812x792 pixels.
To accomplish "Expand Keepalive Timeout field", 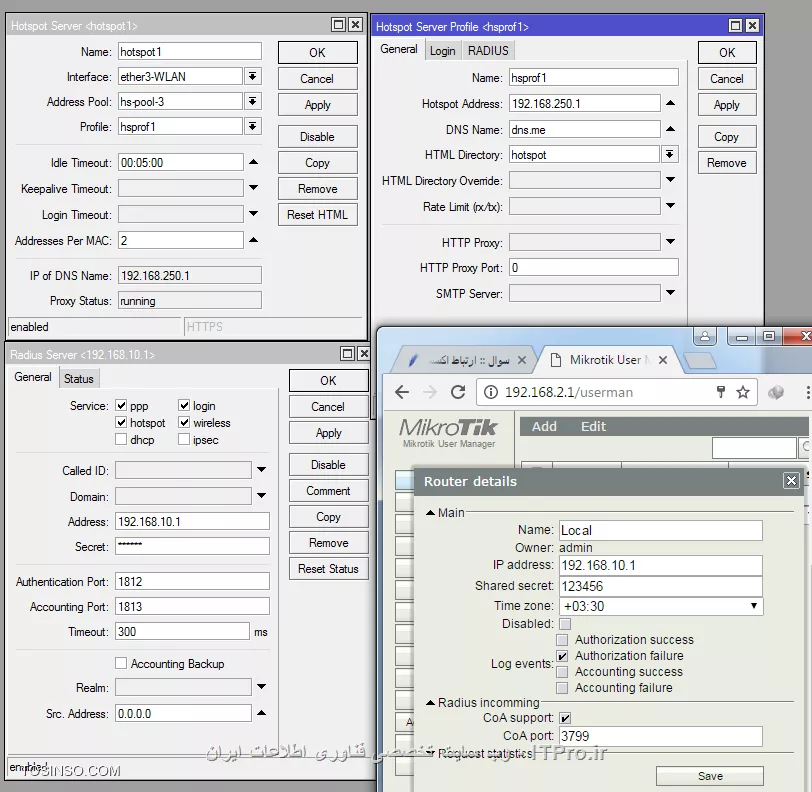I will (x=253, y=188).
